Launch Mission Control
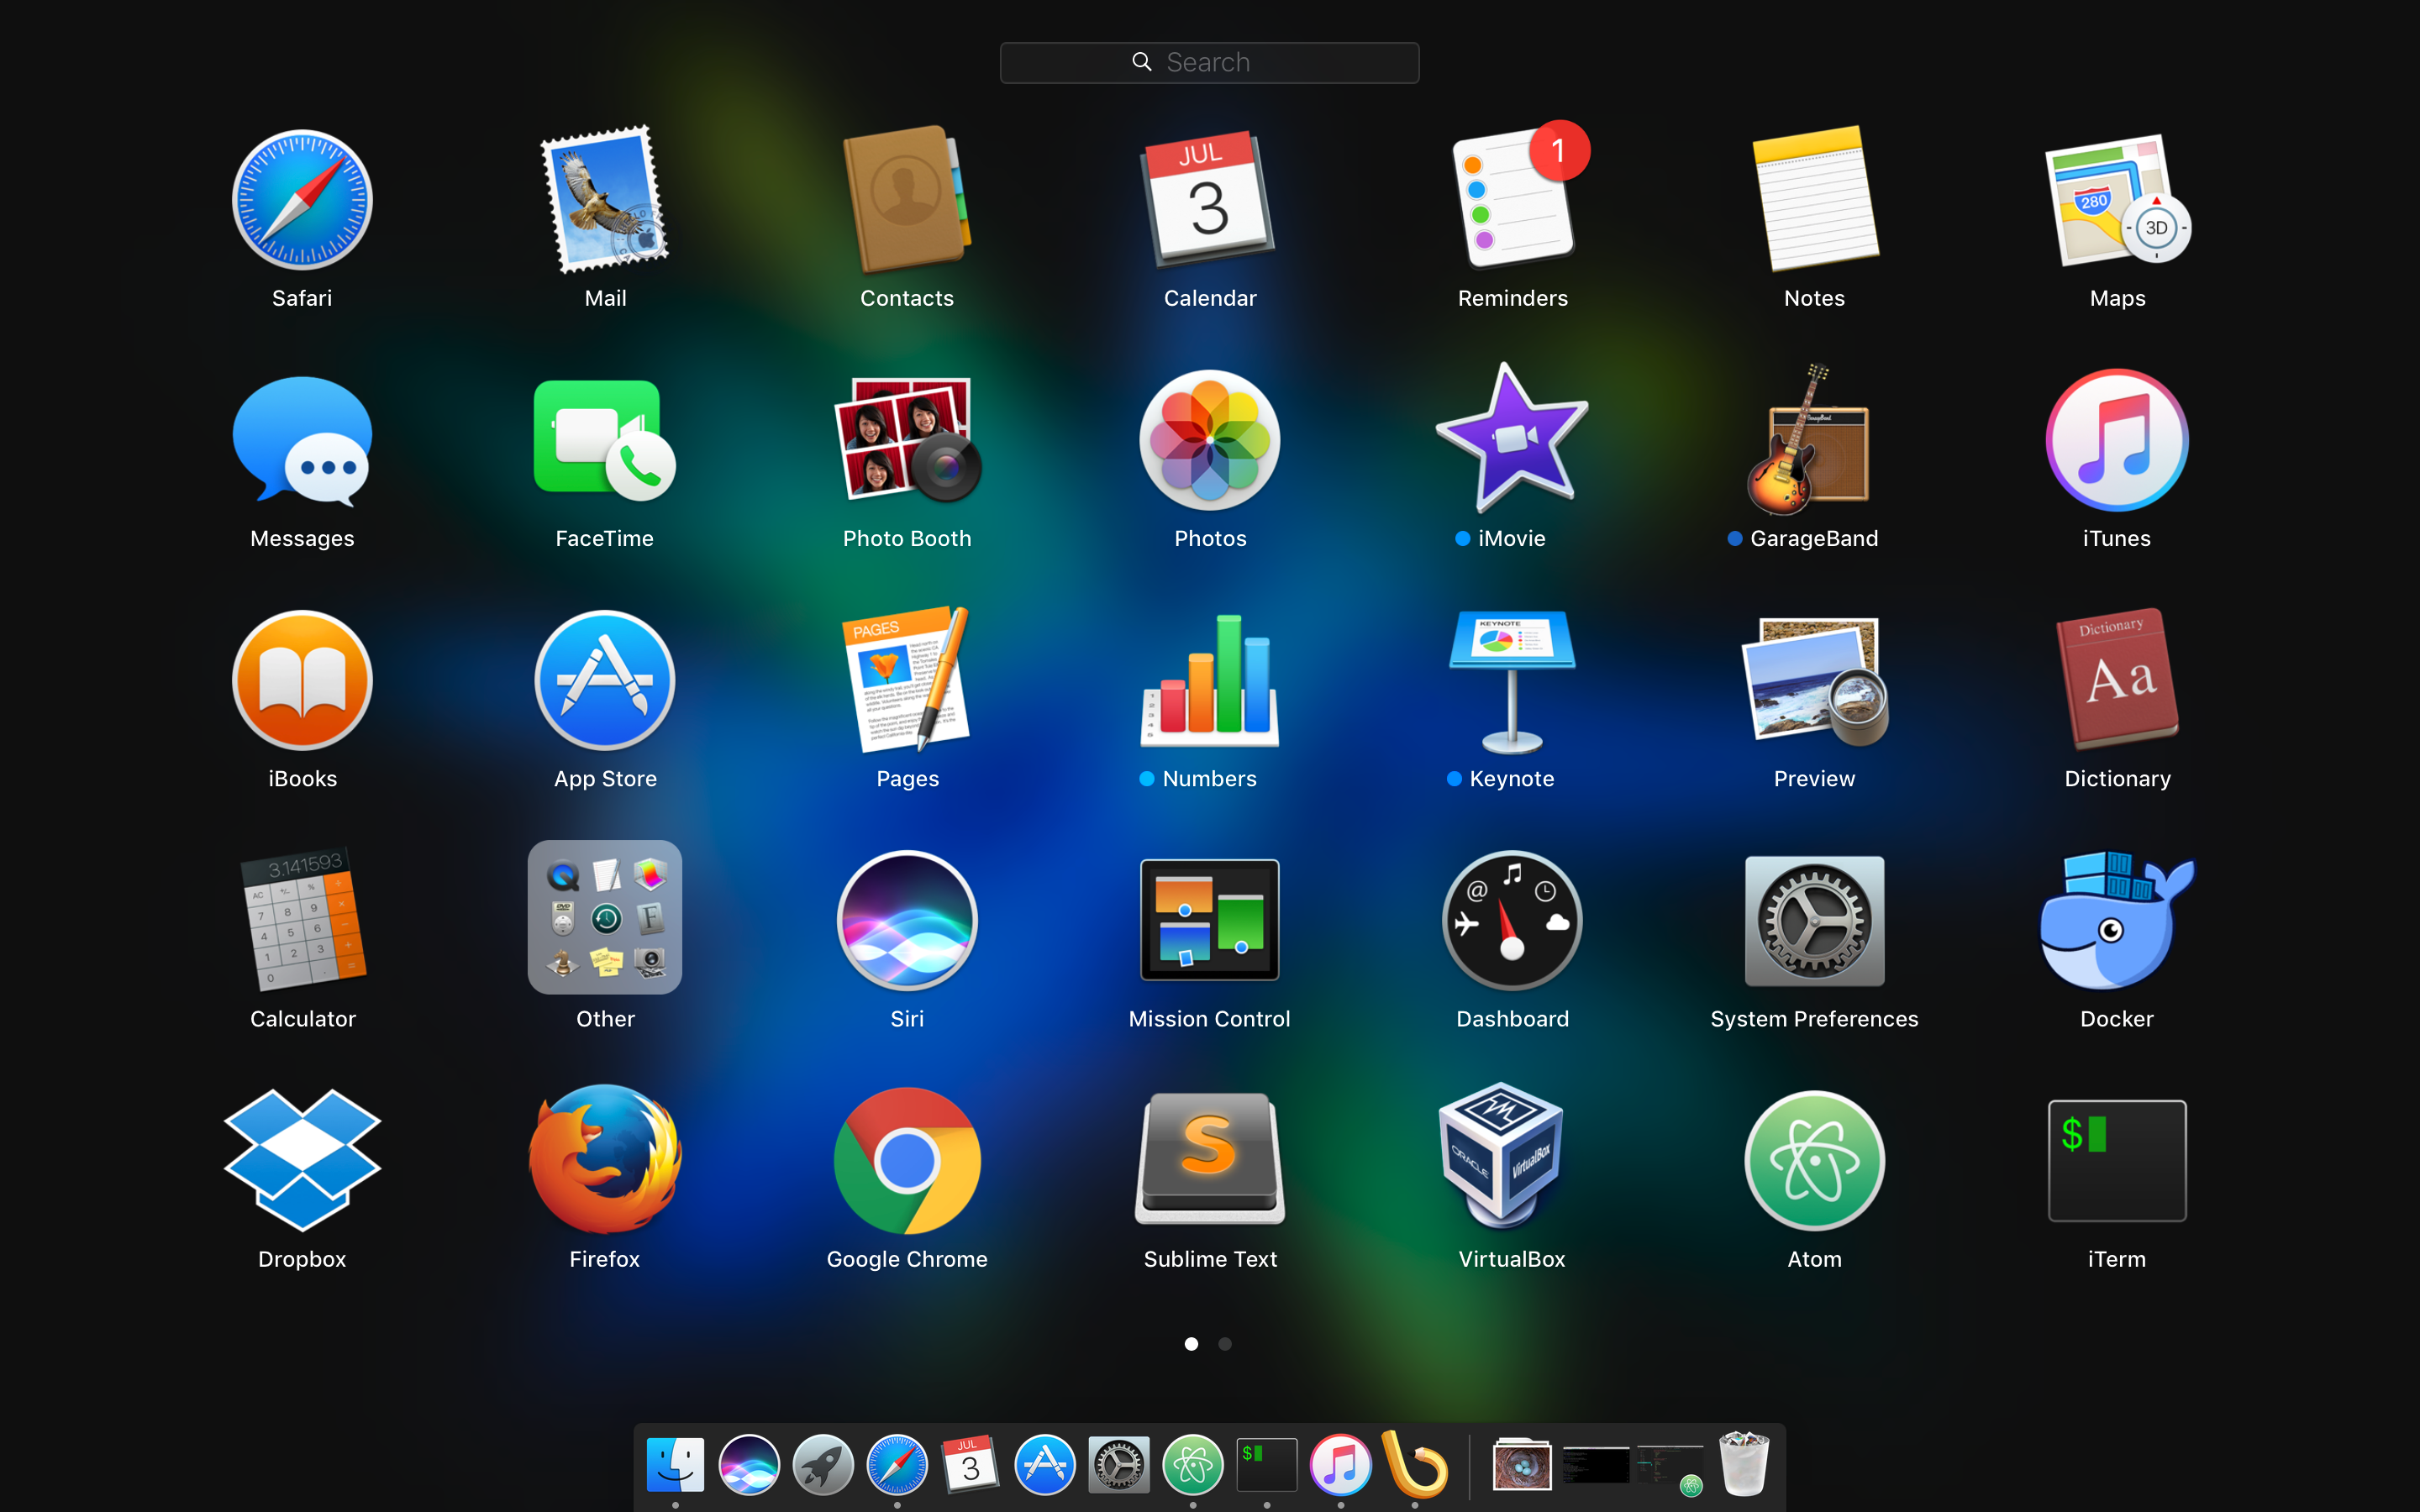This screenshot has width=2420, height=1512. tap(1209, 921)
